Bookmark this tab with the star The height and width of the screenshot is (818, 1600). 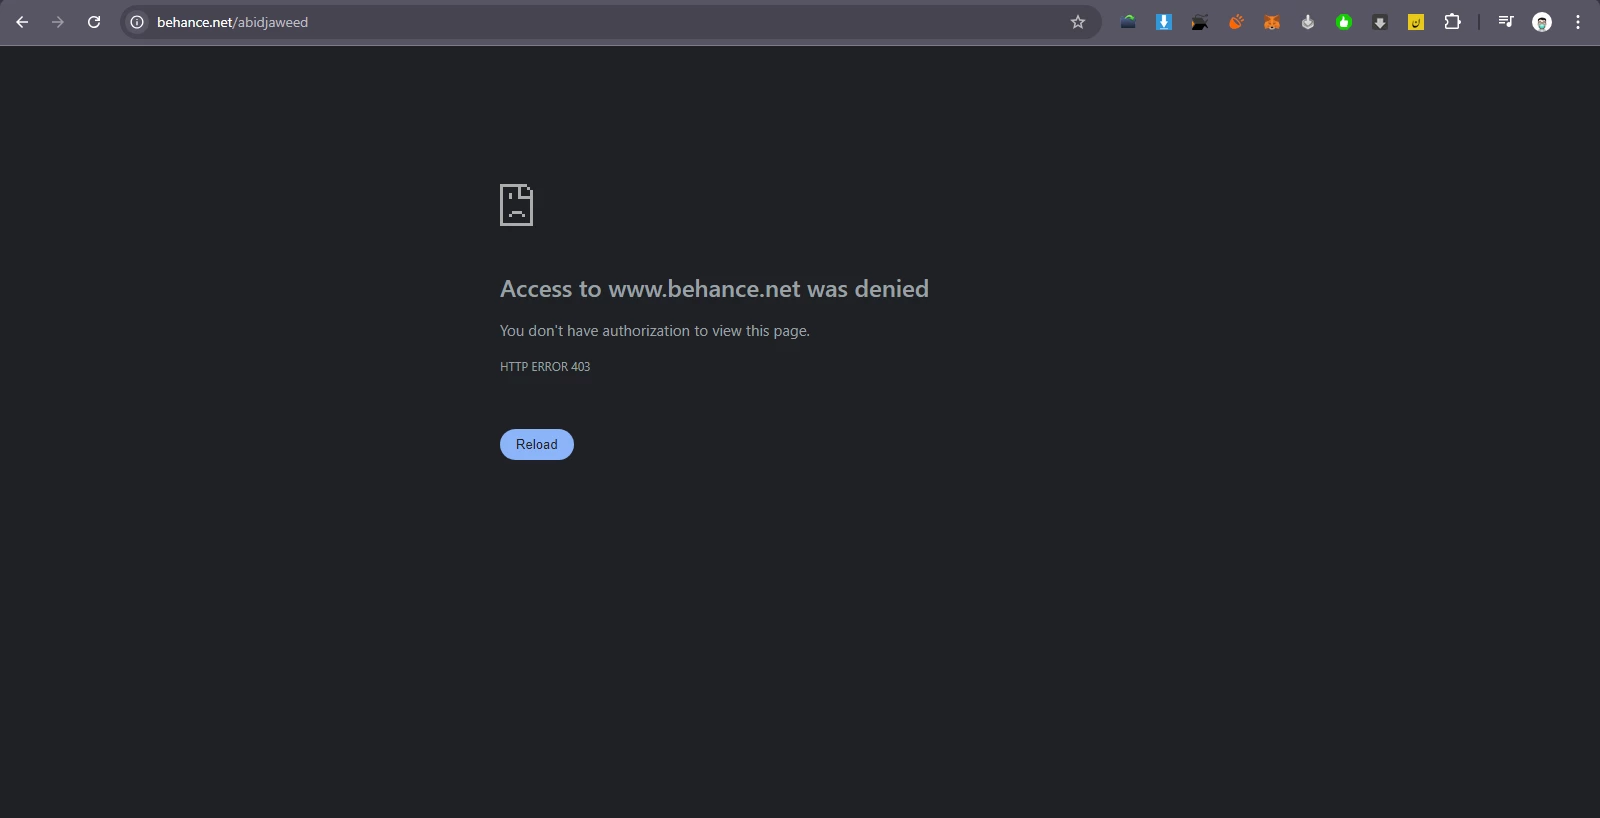1078,22
